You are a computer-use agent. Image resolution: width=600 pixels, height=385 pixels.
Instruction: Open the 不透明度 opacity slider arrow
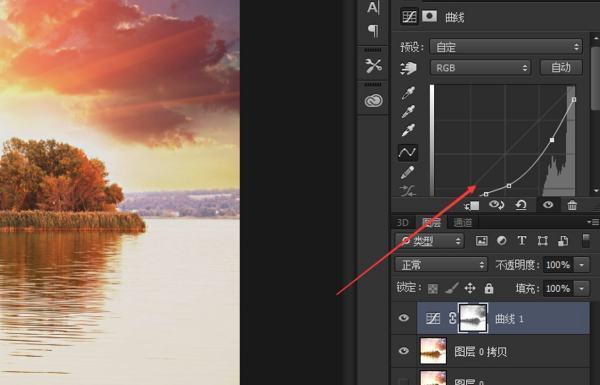click(582, 264)
